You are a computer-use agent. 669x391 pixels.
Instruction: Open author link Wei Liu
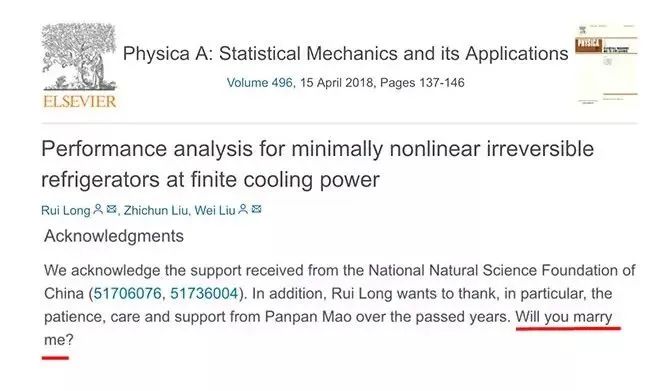tap(215, 210)
